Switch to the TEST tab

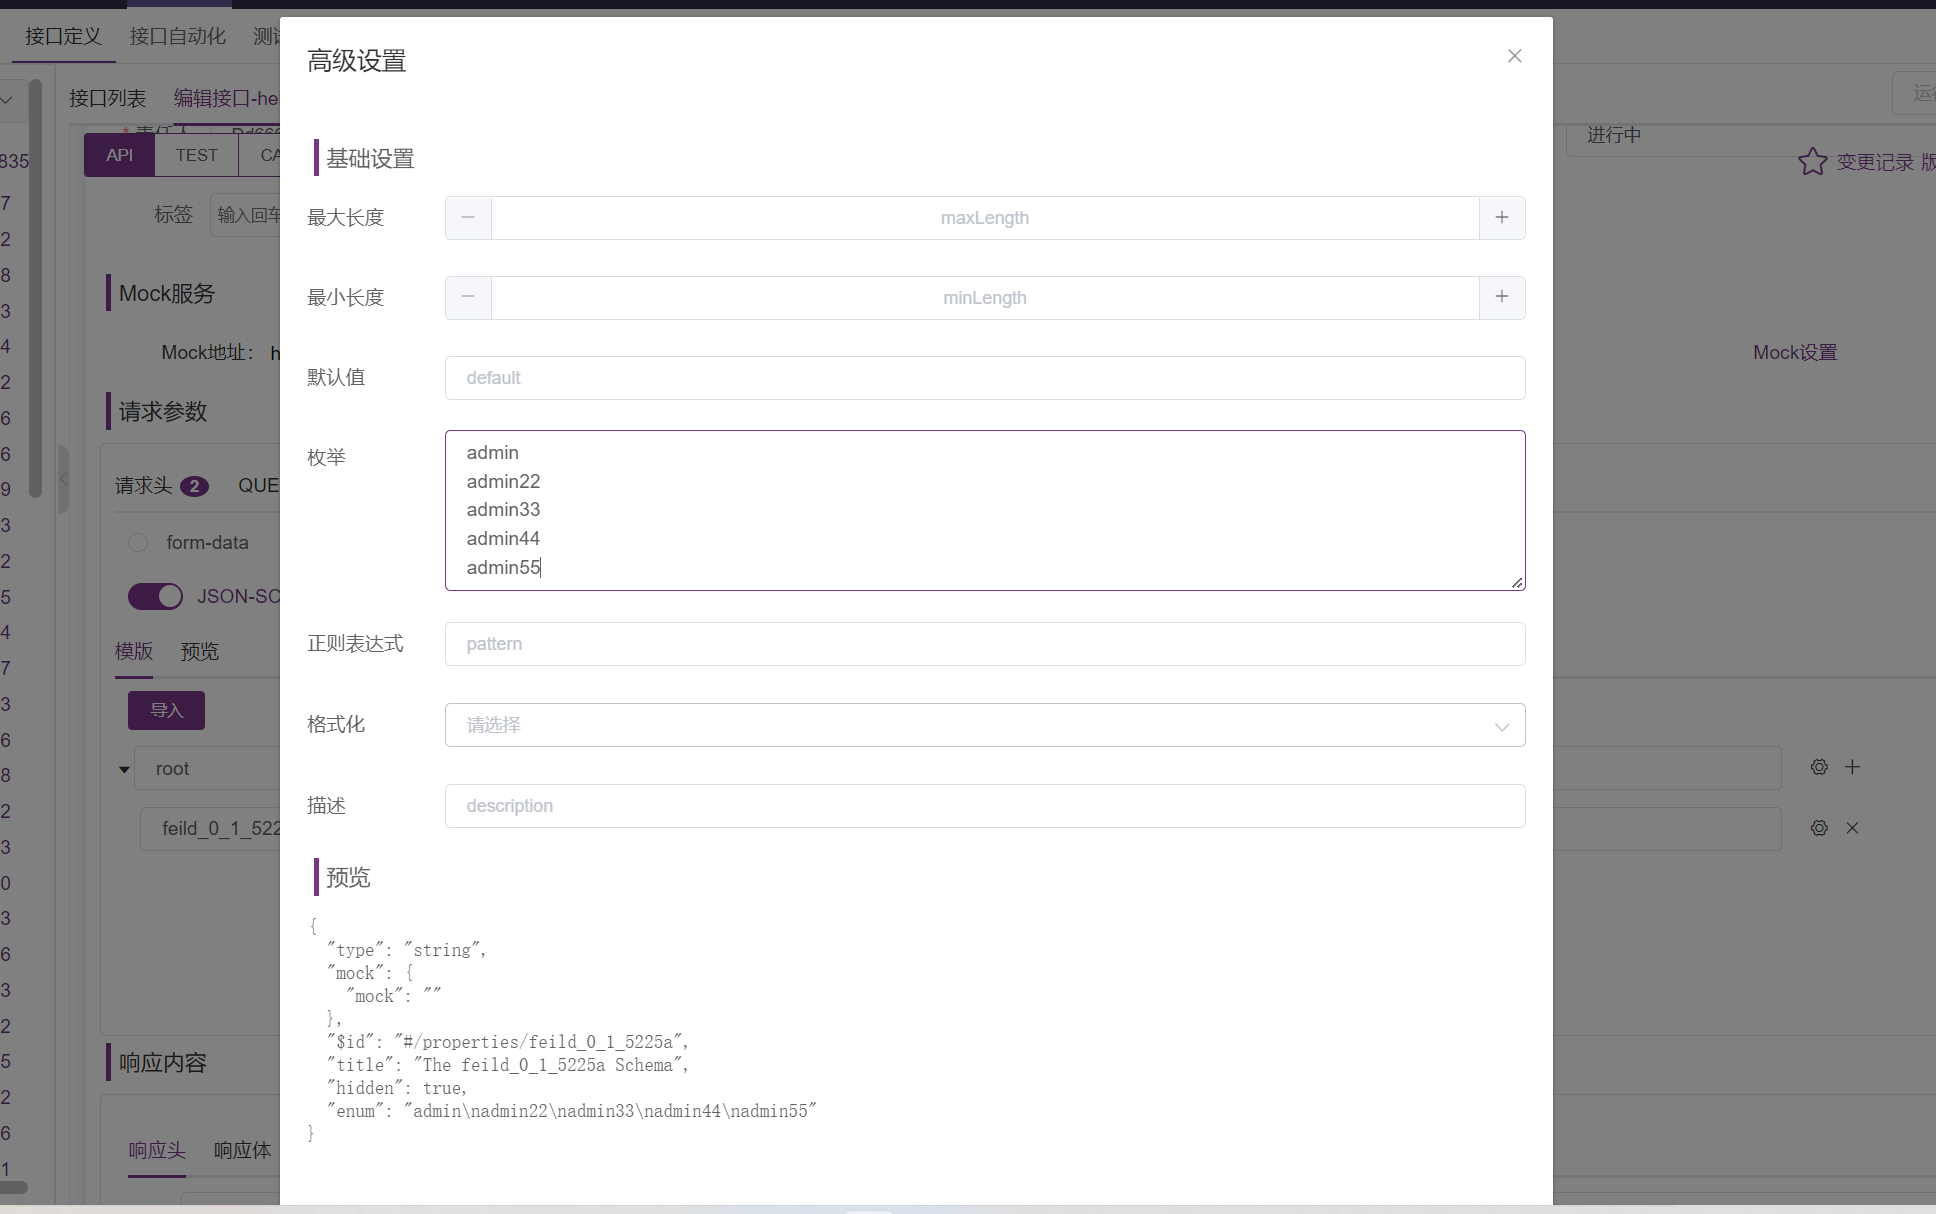pos(196,155)
